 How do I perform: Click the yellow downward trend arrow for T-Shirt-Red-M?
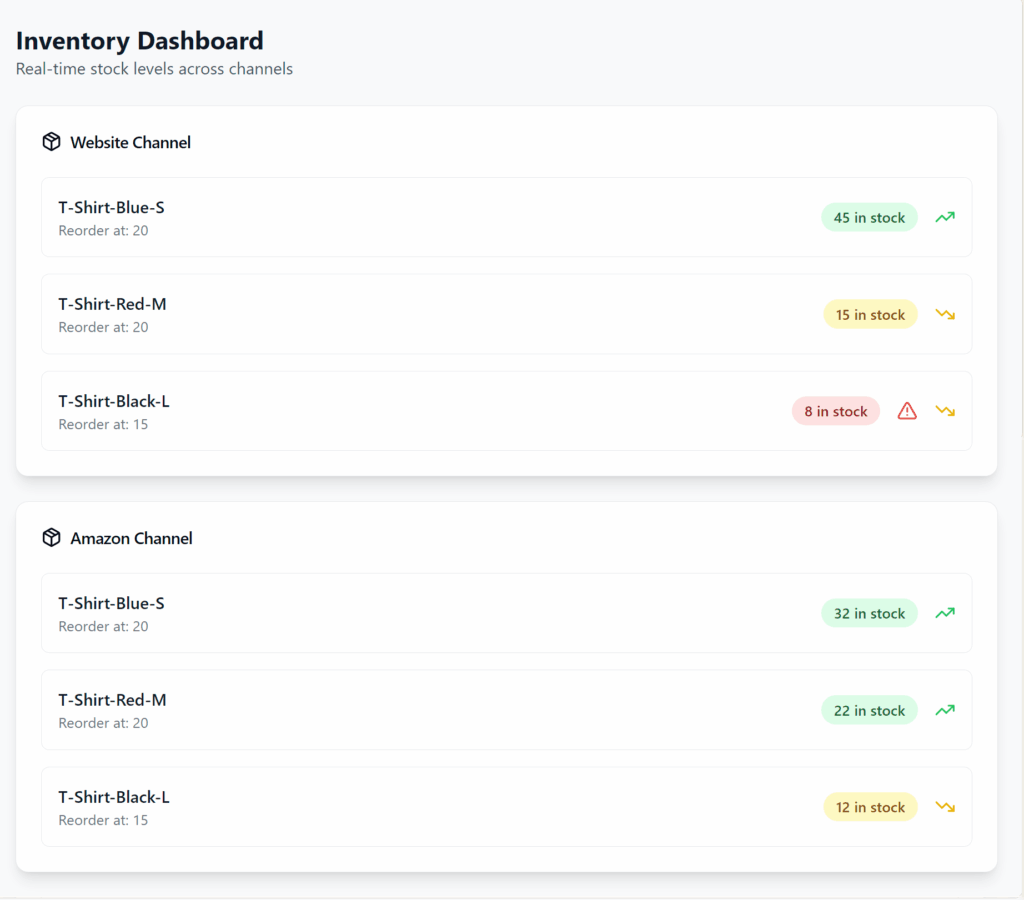pyautogui.click(x=944, y=314)
